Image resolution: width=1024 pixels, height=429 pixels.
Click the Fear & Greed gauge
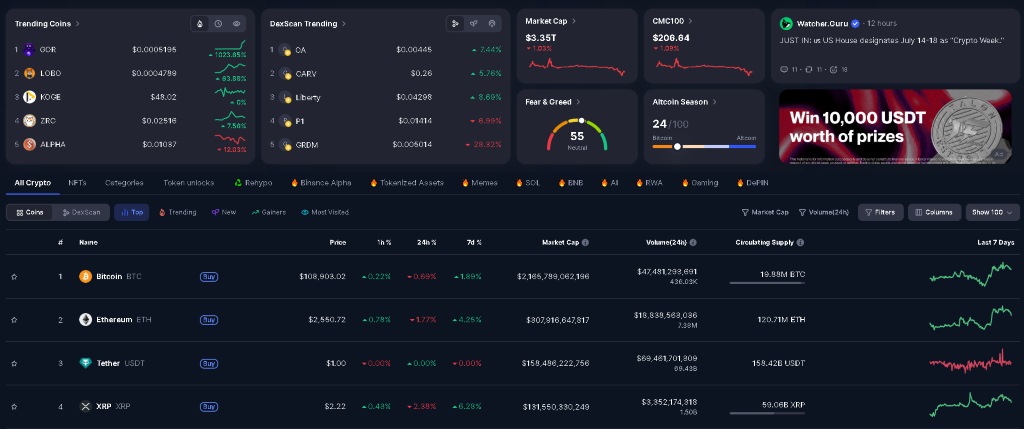click(x=577, y=133)
